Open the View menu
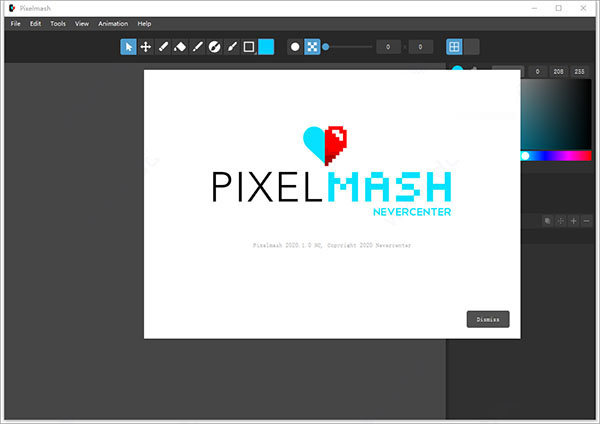The width and height of the screenshot is (600, 424). point(82,24)
